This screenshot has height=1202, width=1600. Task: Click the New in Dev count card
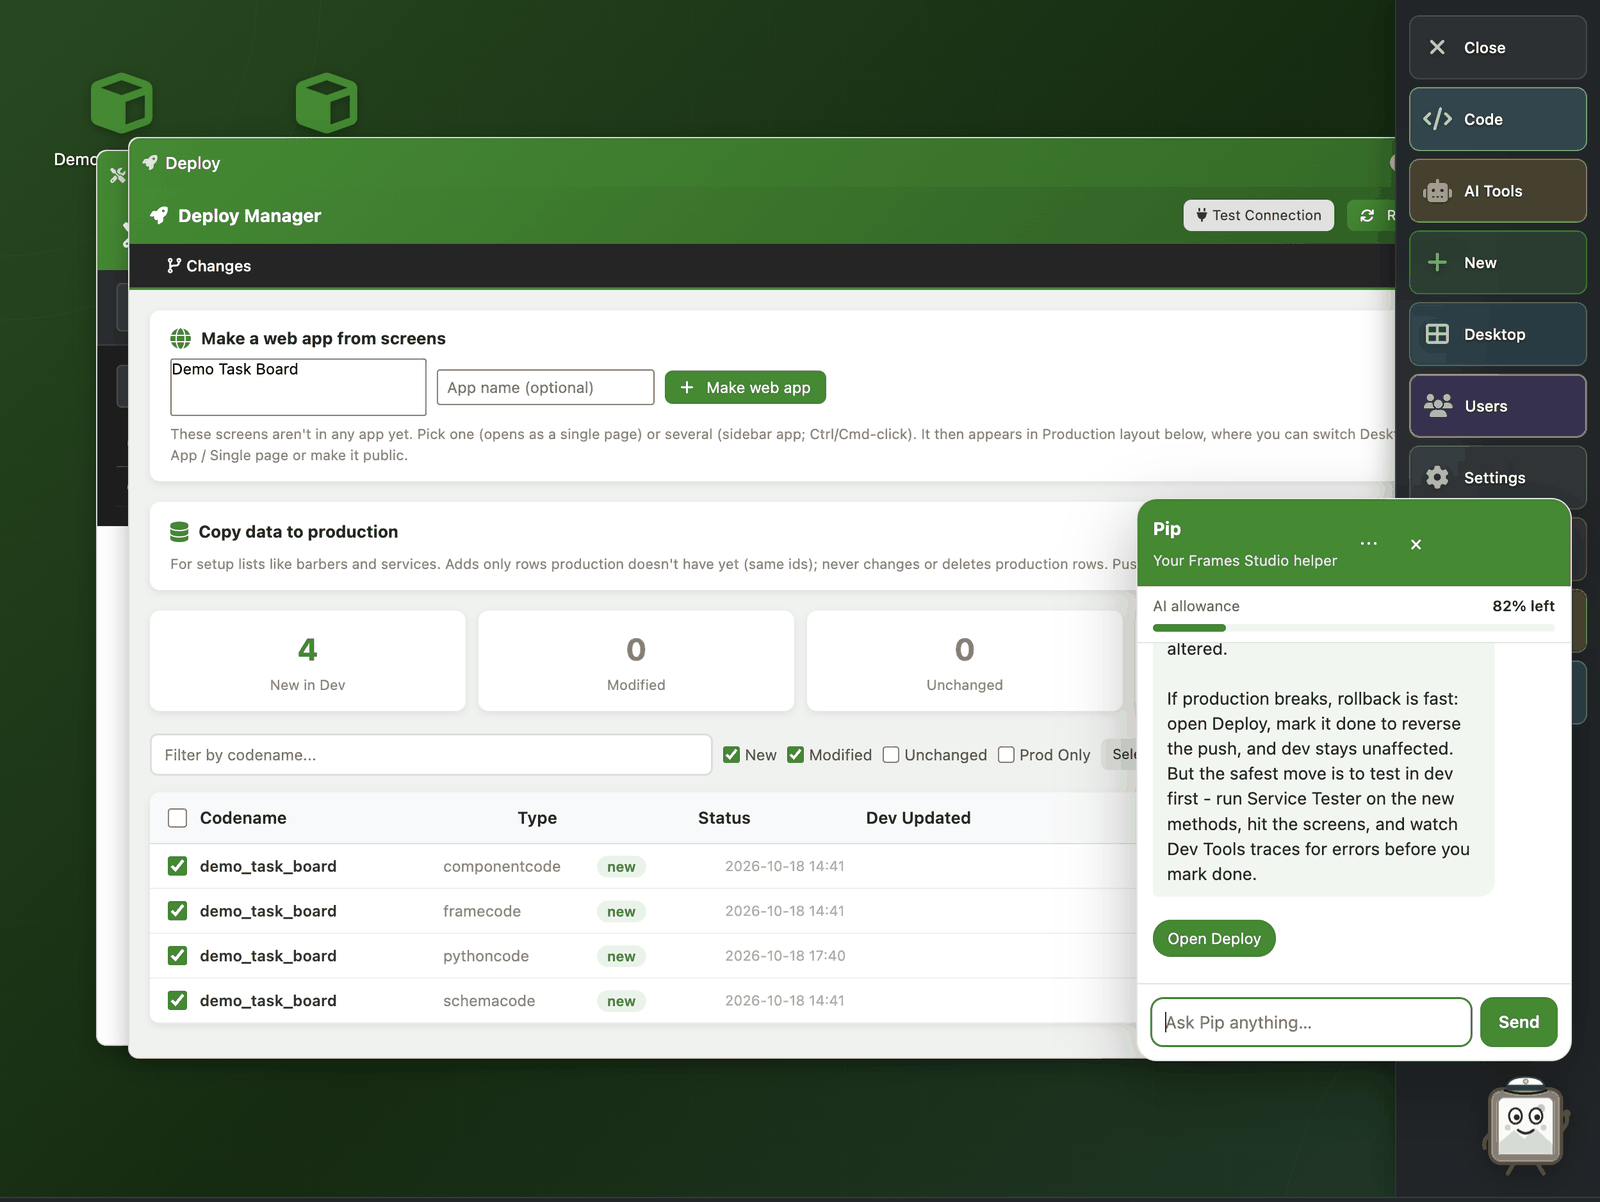tap(308, 661)
